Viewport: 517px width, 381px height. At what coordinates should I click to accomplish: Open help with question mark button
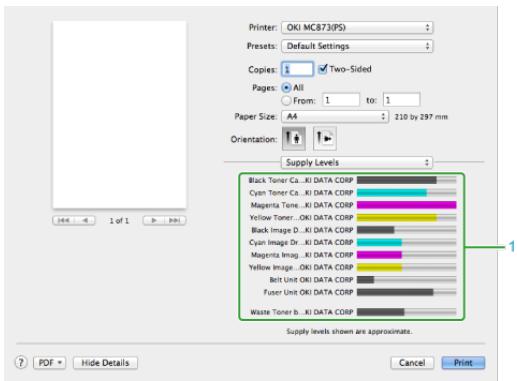click(21, 362)
